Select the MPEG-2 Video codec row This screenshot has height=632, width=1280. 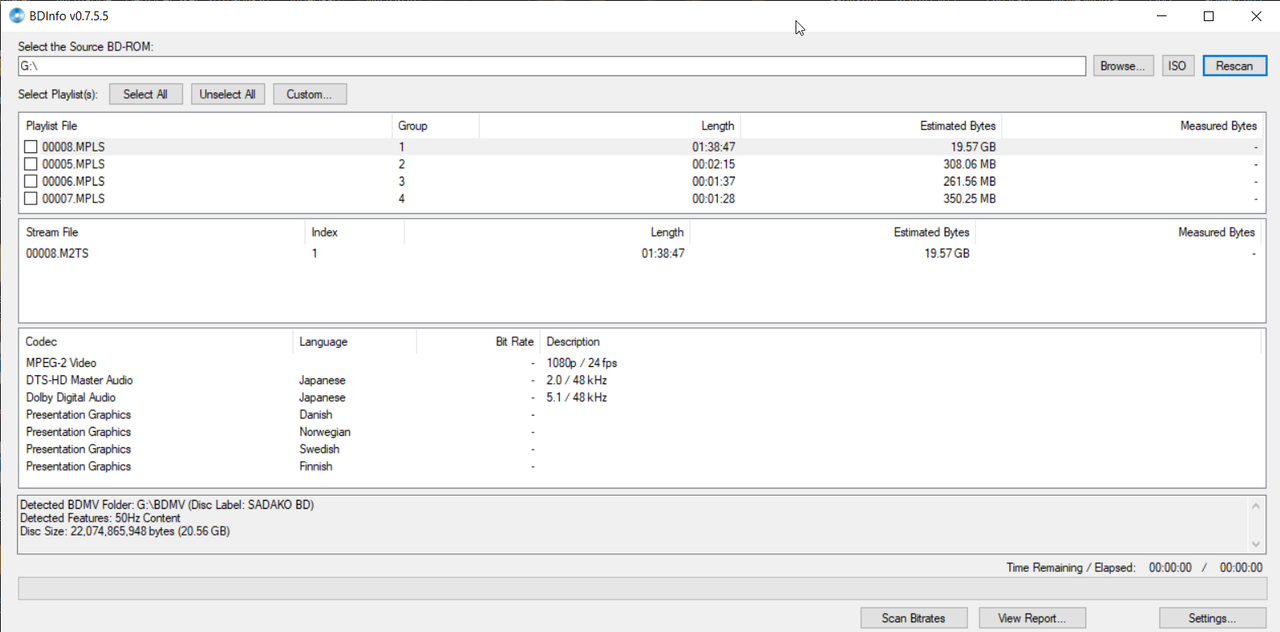[x=640, y=363]
